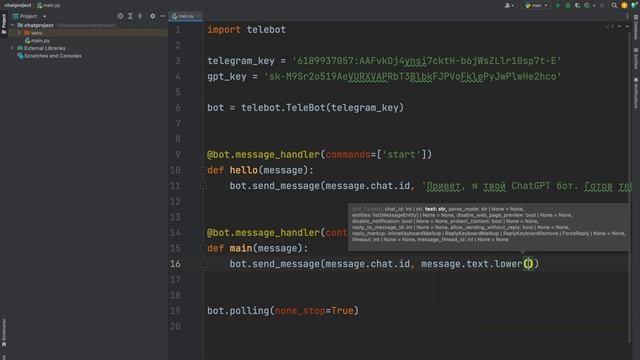Click the hello function name
Image resolution: width=640 pixels, height=360 pixels.
point(244,170)
